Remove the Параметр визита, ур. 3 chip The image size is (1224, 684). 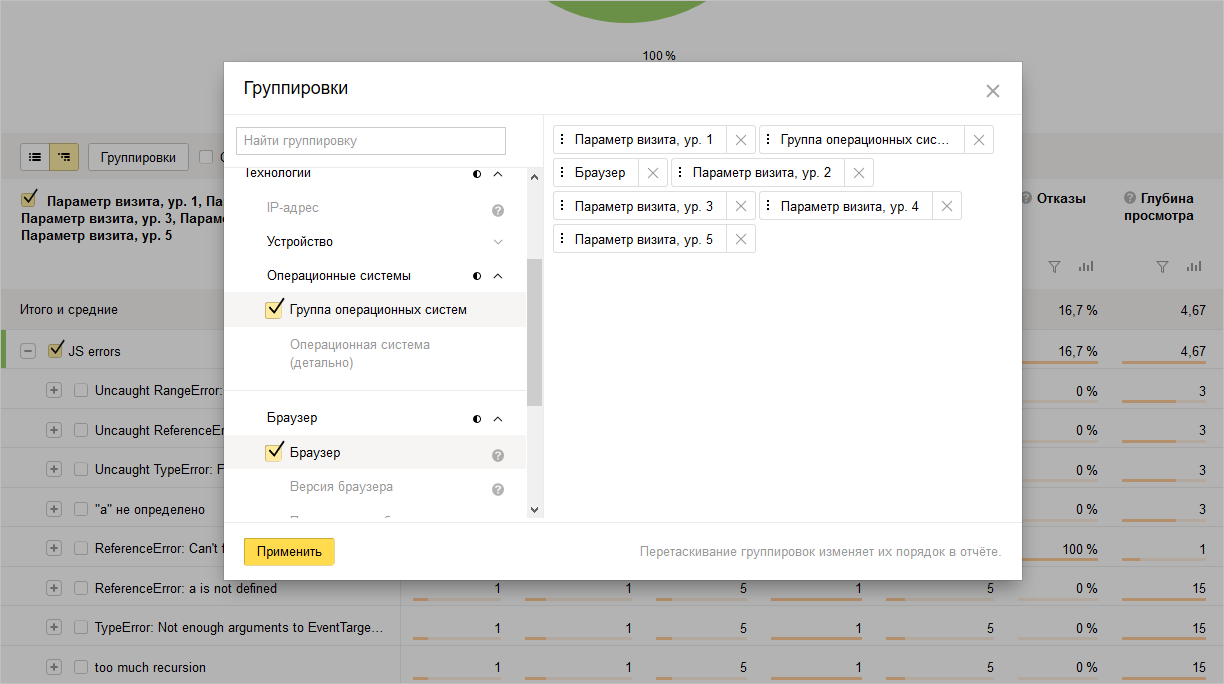[x=740, y=206]
